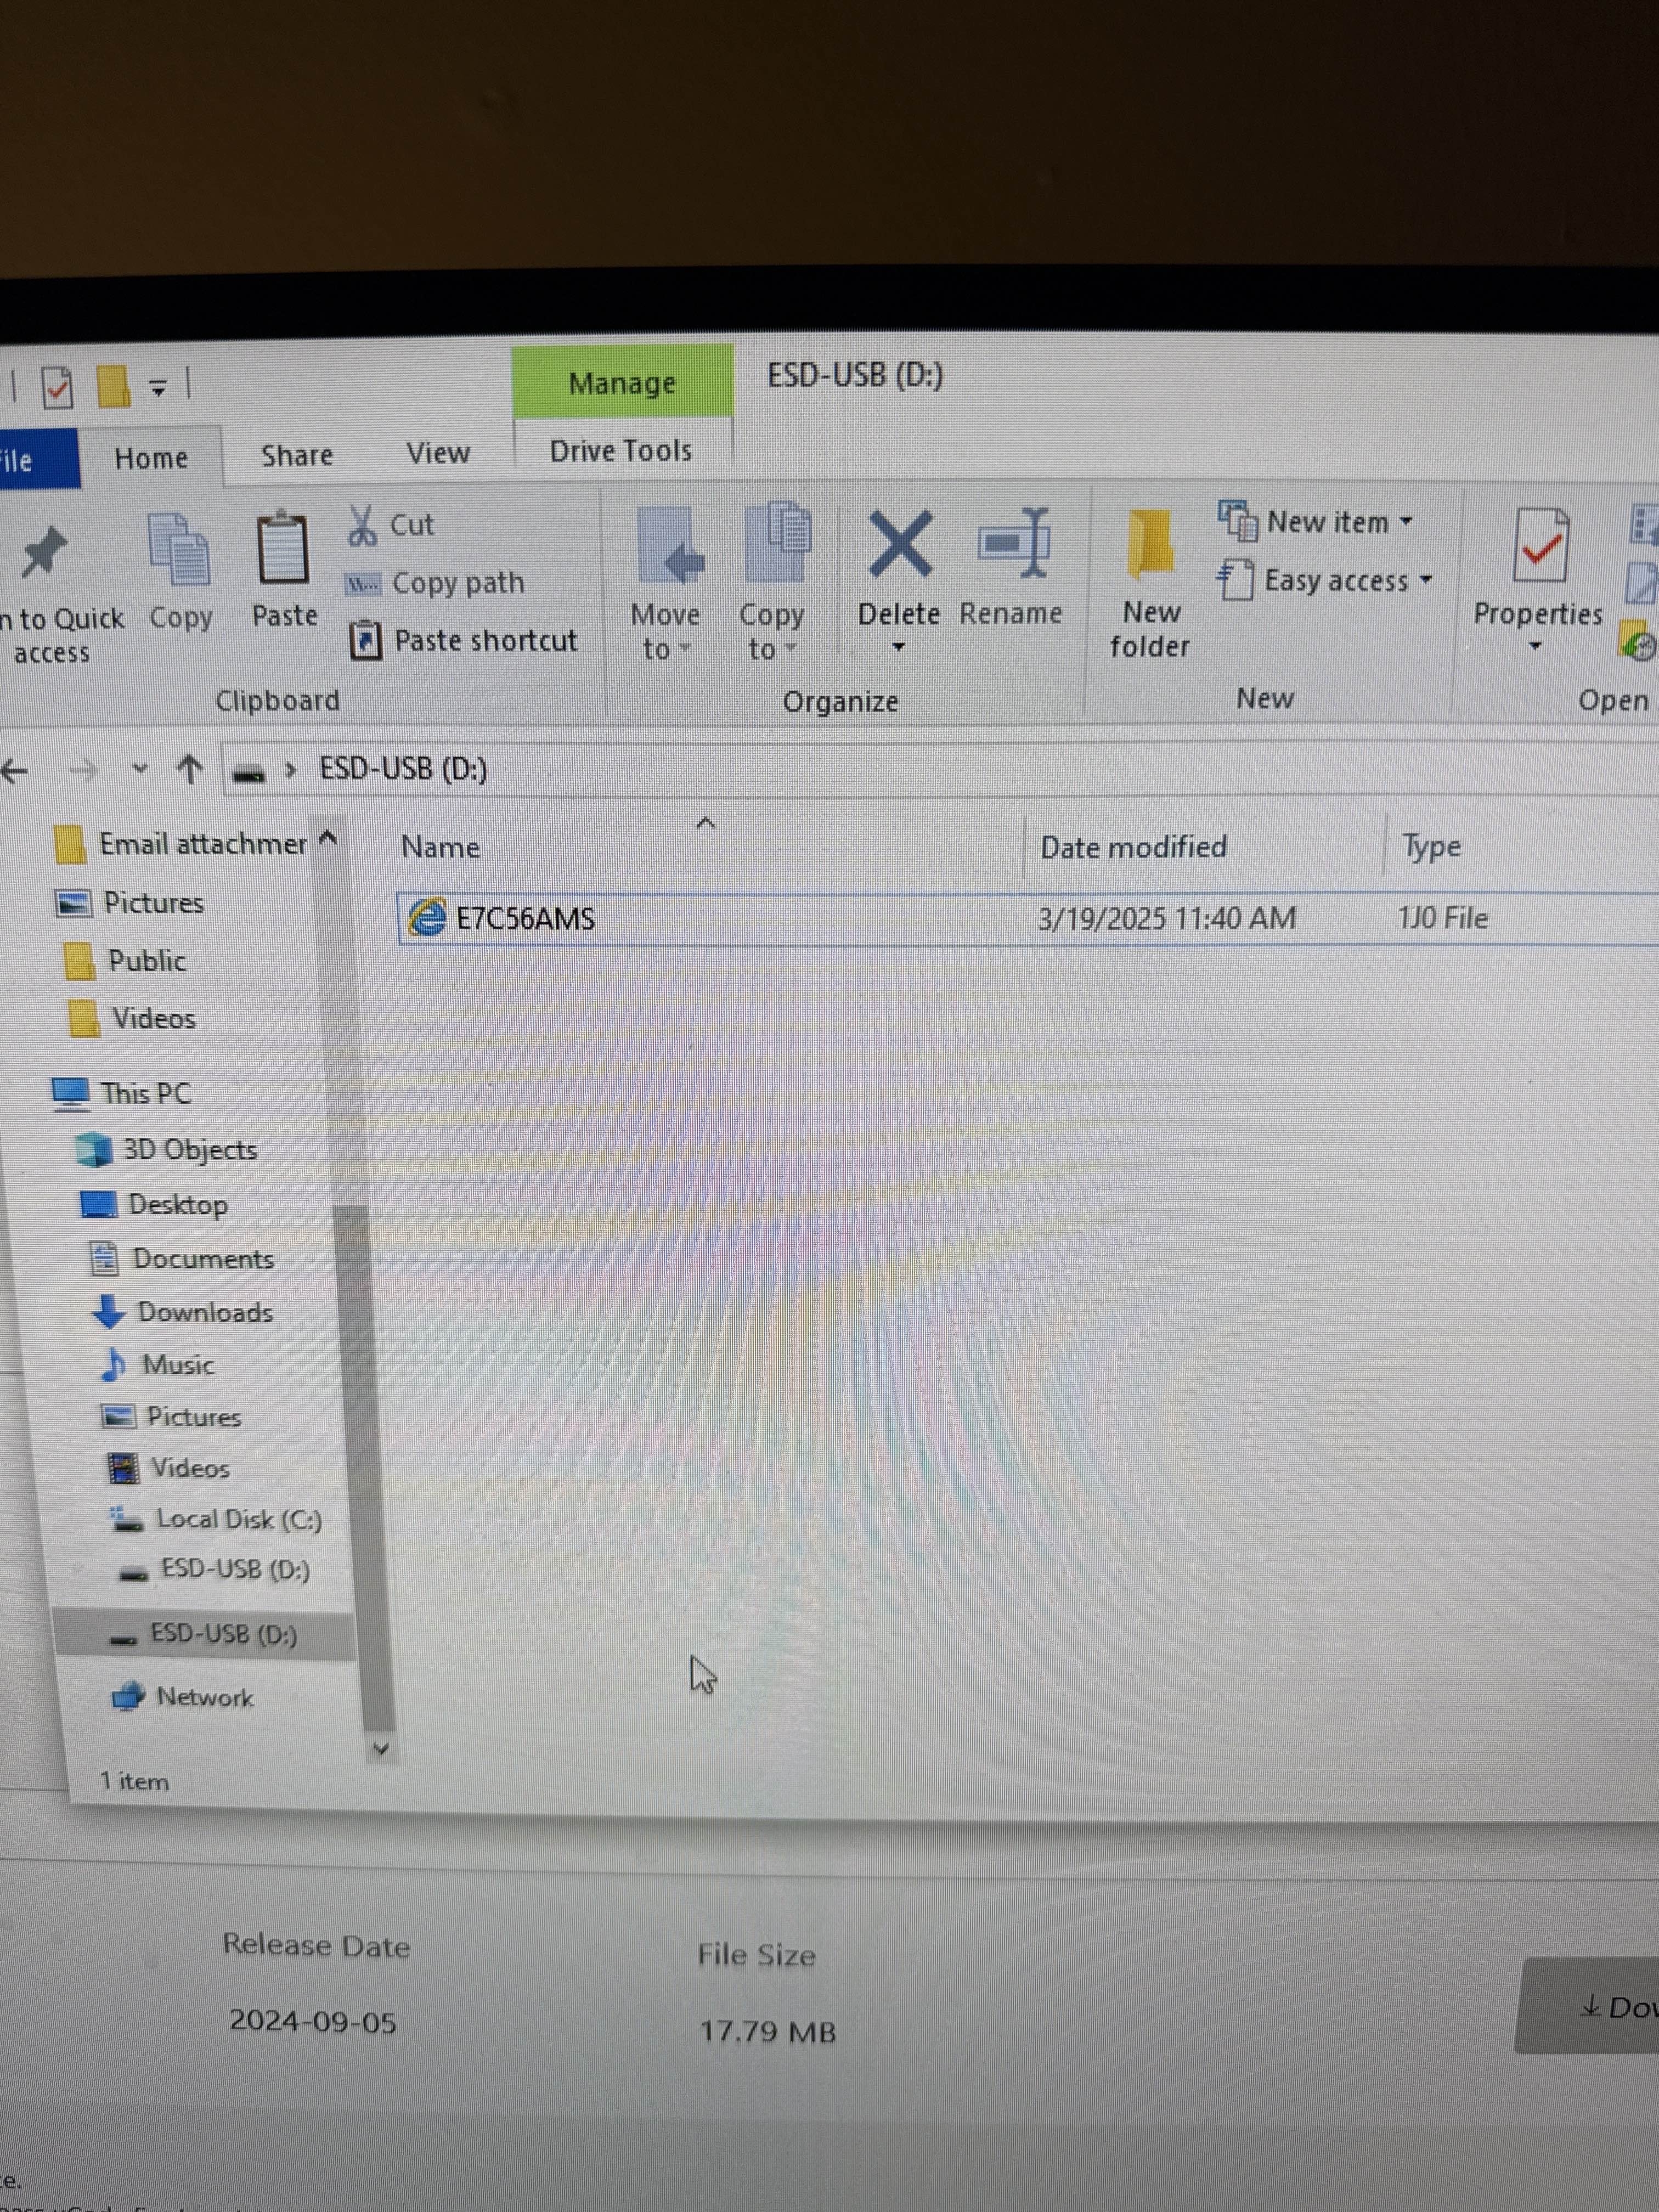Open Downloads in navigation pane
1659x2212 pixels.
[182, 1312]
